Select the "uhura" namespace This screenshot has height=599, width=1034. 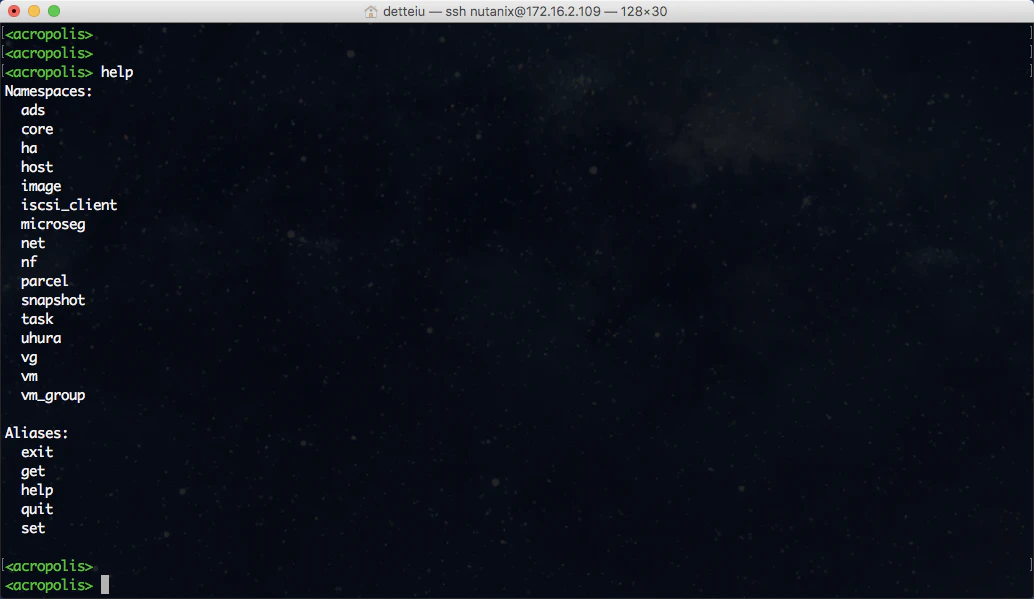(x=41, y=338)
